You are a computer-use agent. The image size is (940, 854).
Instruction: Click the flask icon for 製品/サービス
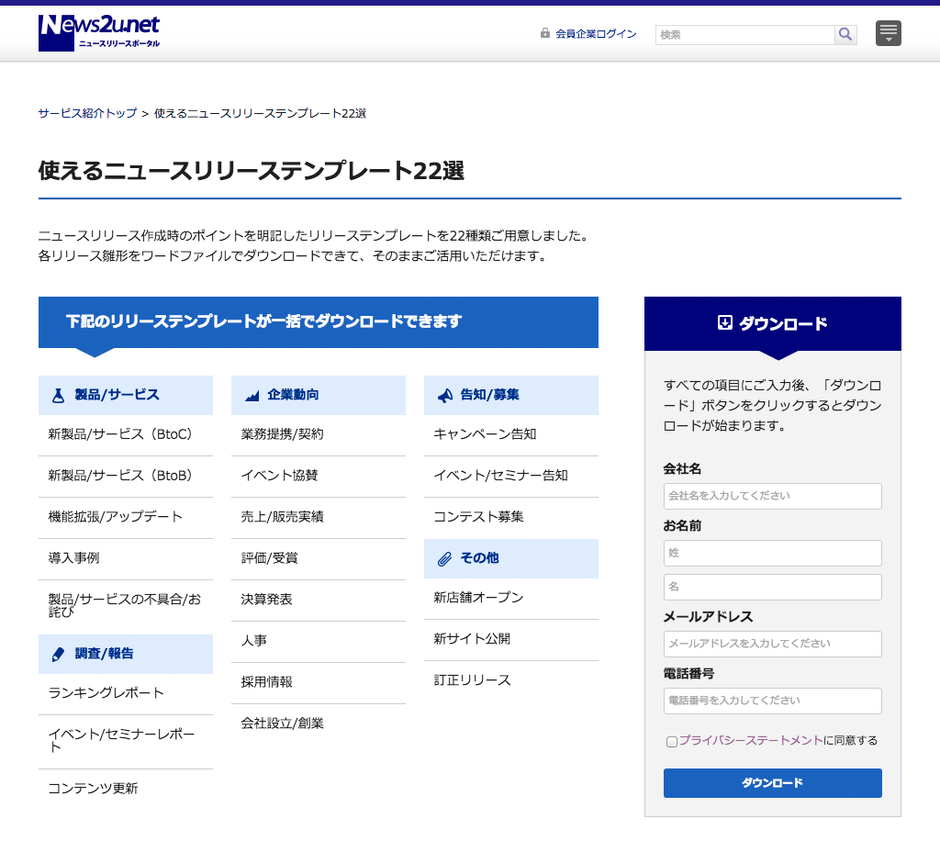pyautogui.click(x=58, y=395)
